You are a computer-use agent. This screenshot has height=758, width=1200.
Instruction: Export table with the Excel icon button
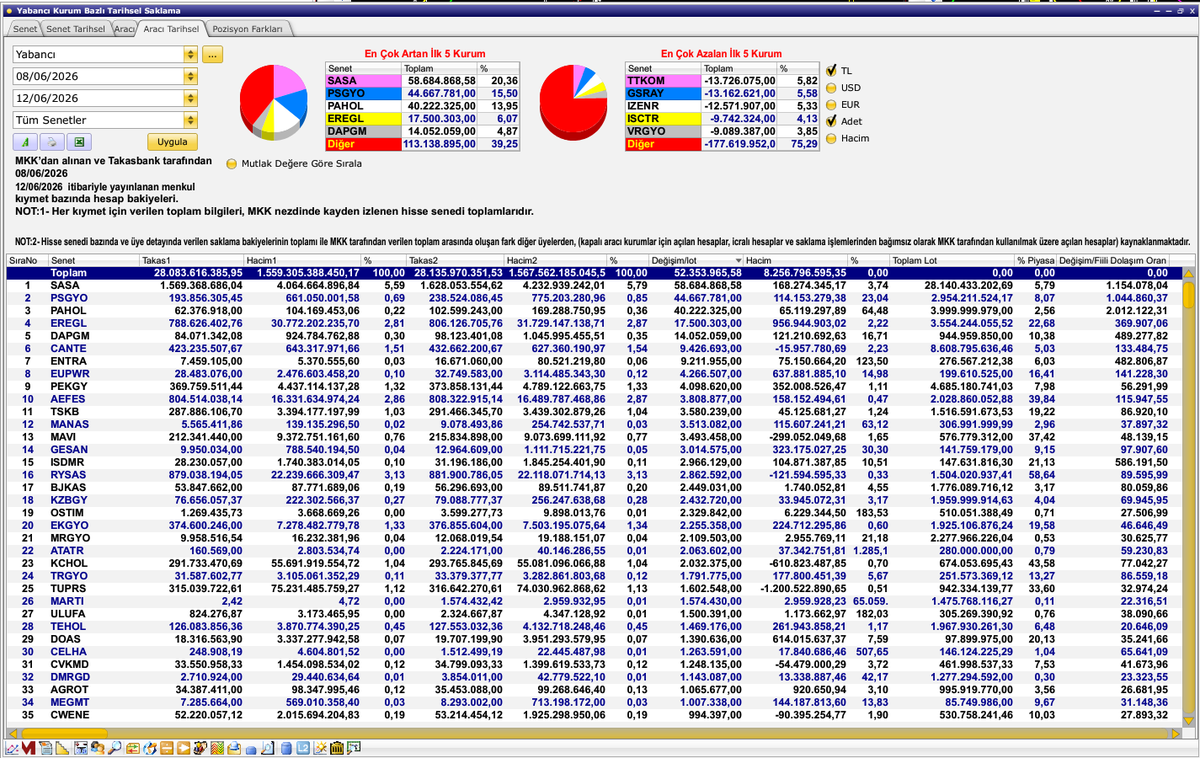coord(78,142)
